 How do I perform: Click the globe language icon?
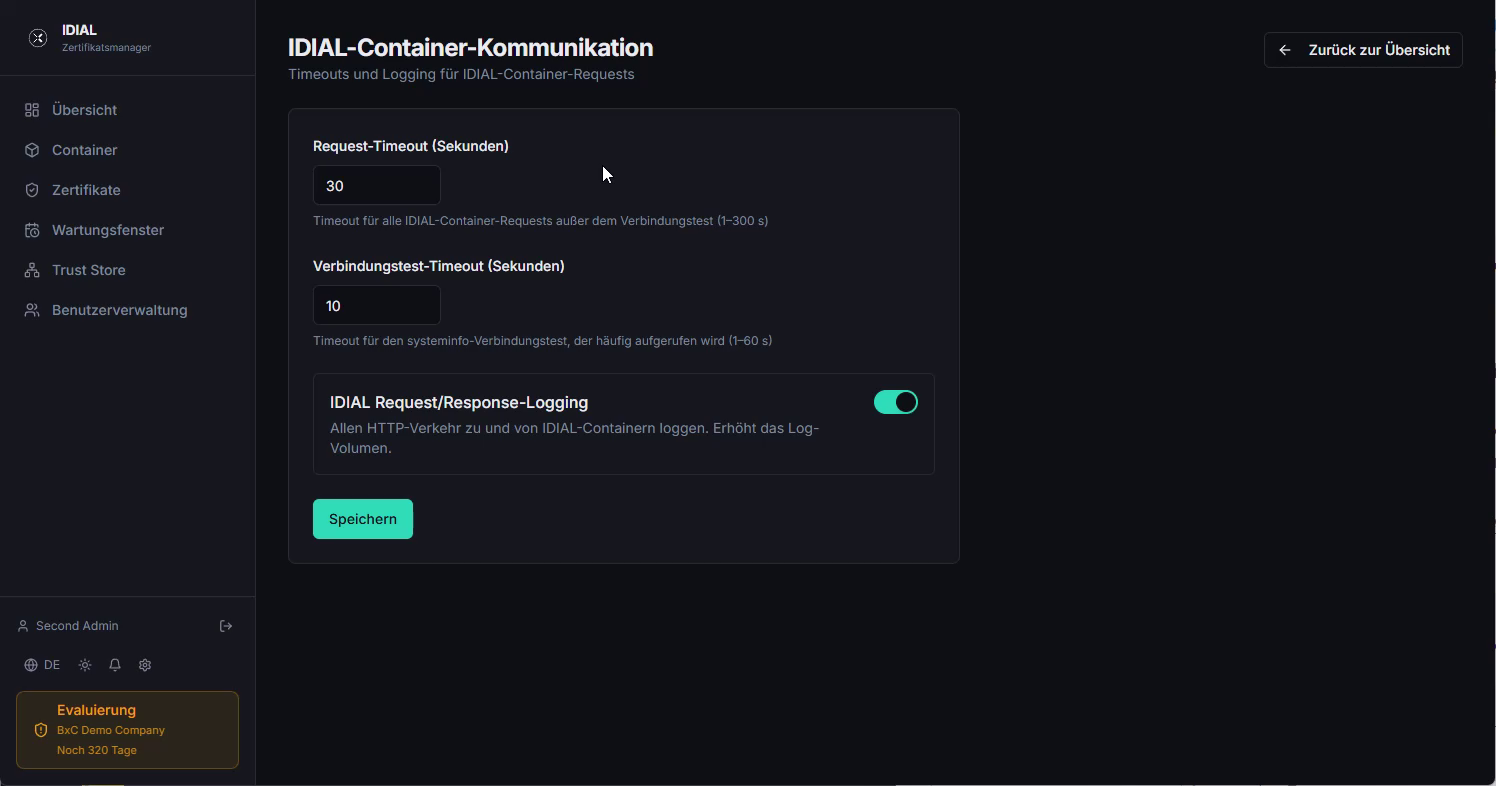pos(31,665)
